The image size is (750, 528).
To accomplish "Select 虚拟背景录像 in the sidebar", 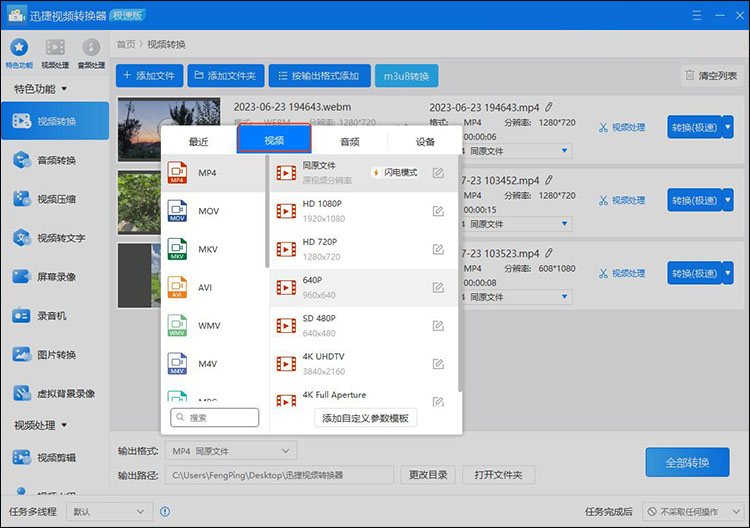I will click(55, 393).
